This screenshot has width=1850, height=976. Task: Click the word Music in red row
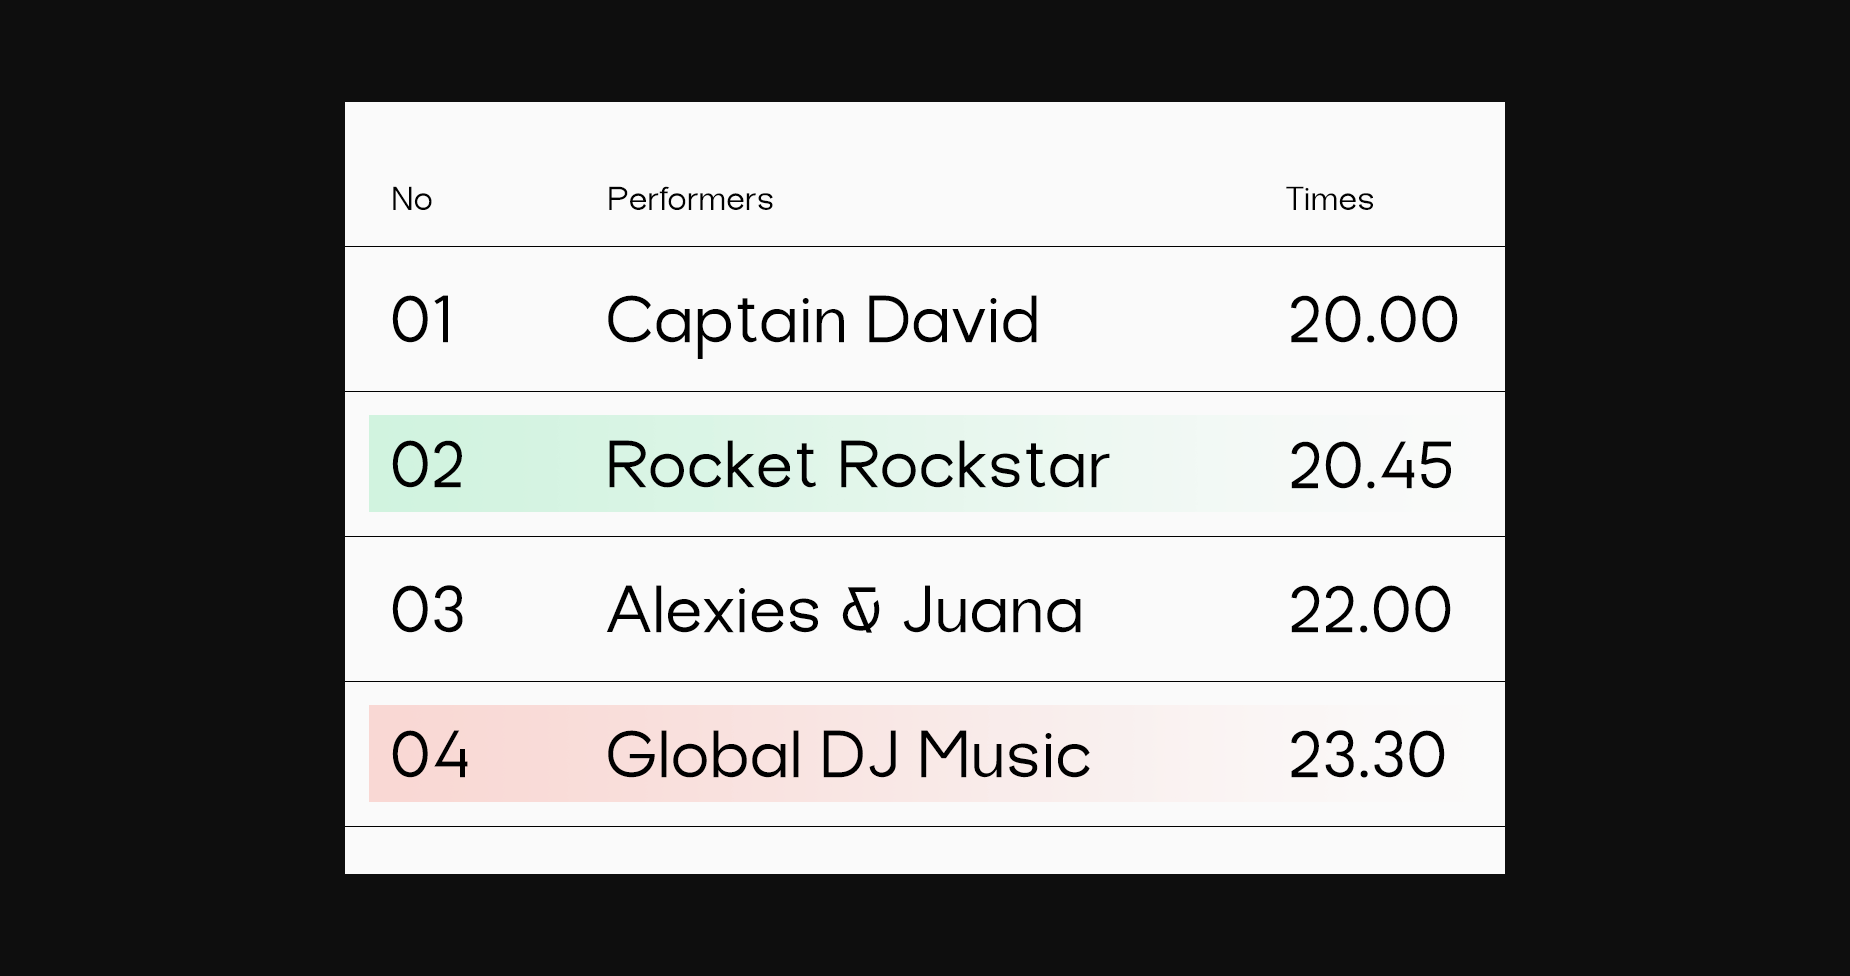[1004, 755]
